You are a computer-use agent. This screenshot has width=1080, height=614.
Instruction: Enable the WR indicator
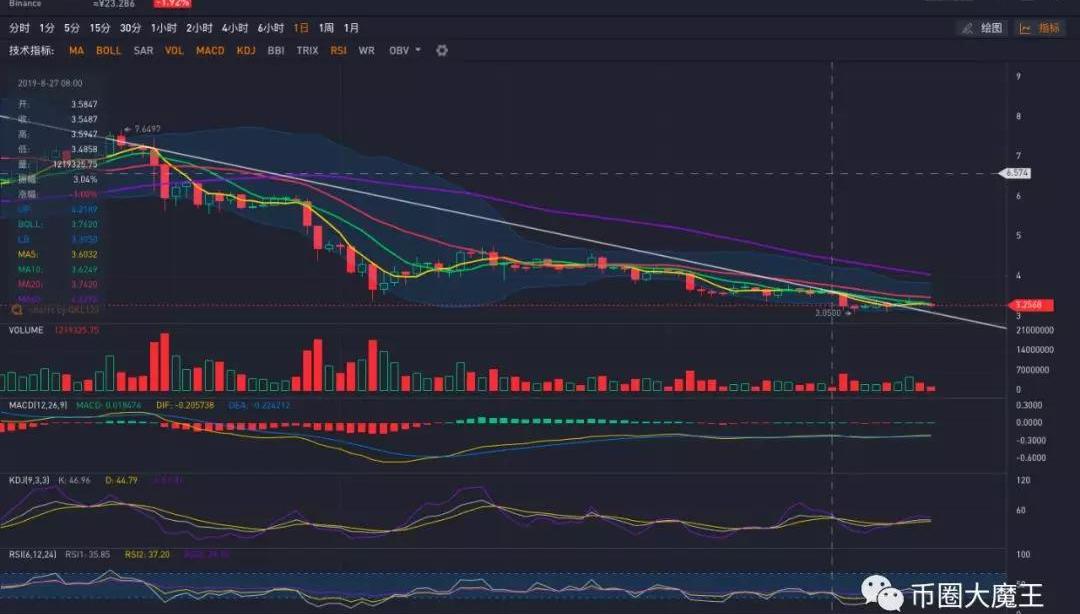(366, 50)
